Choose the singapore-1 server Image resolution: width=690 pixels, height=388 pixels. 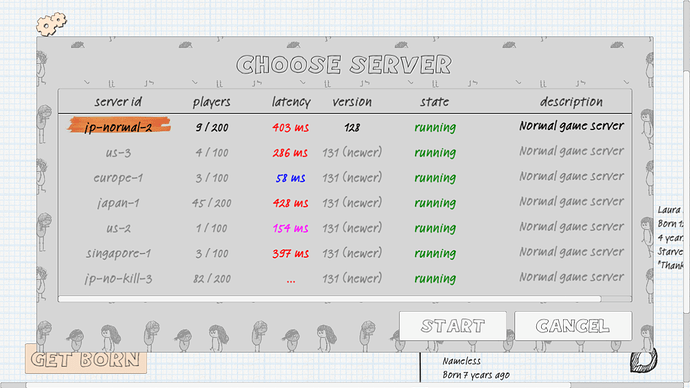[345, 253]
